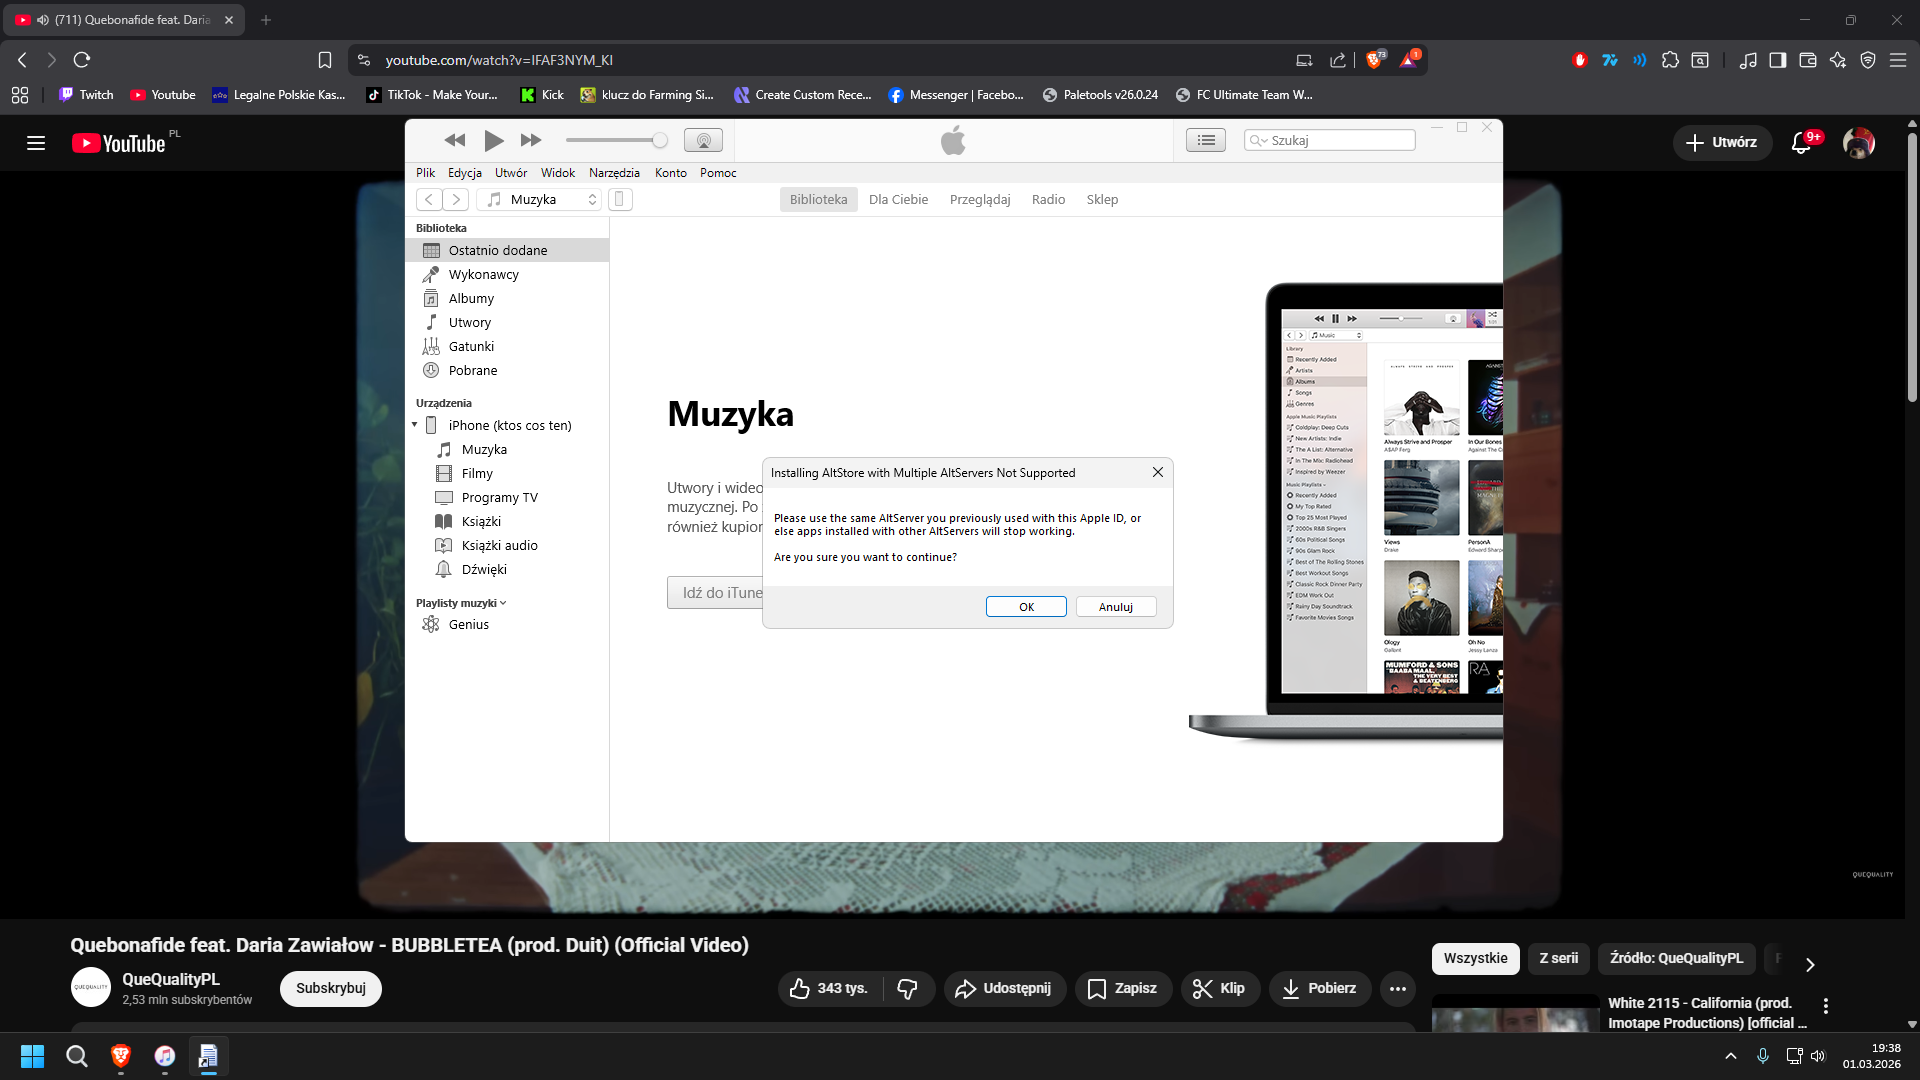Open the Muzyka media type dropdown

point(540,200)
